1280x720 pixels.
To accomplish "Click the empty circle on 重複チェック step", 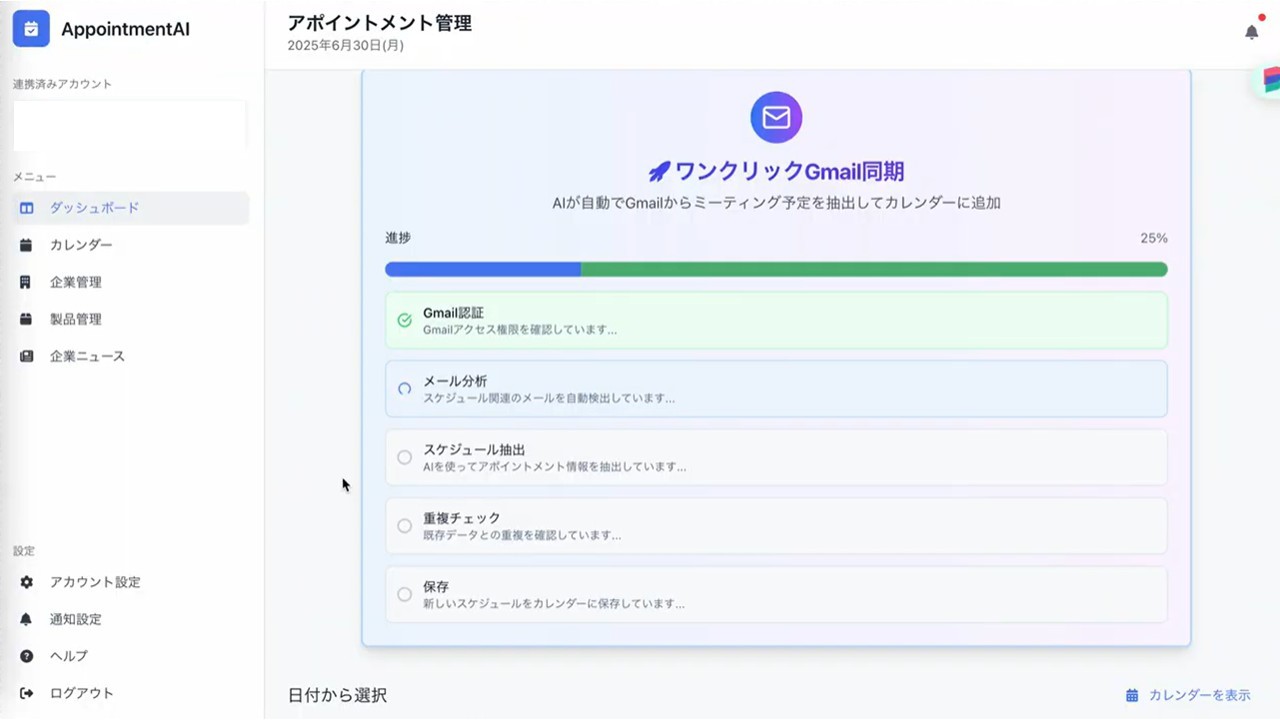I will tap(404, 526).
